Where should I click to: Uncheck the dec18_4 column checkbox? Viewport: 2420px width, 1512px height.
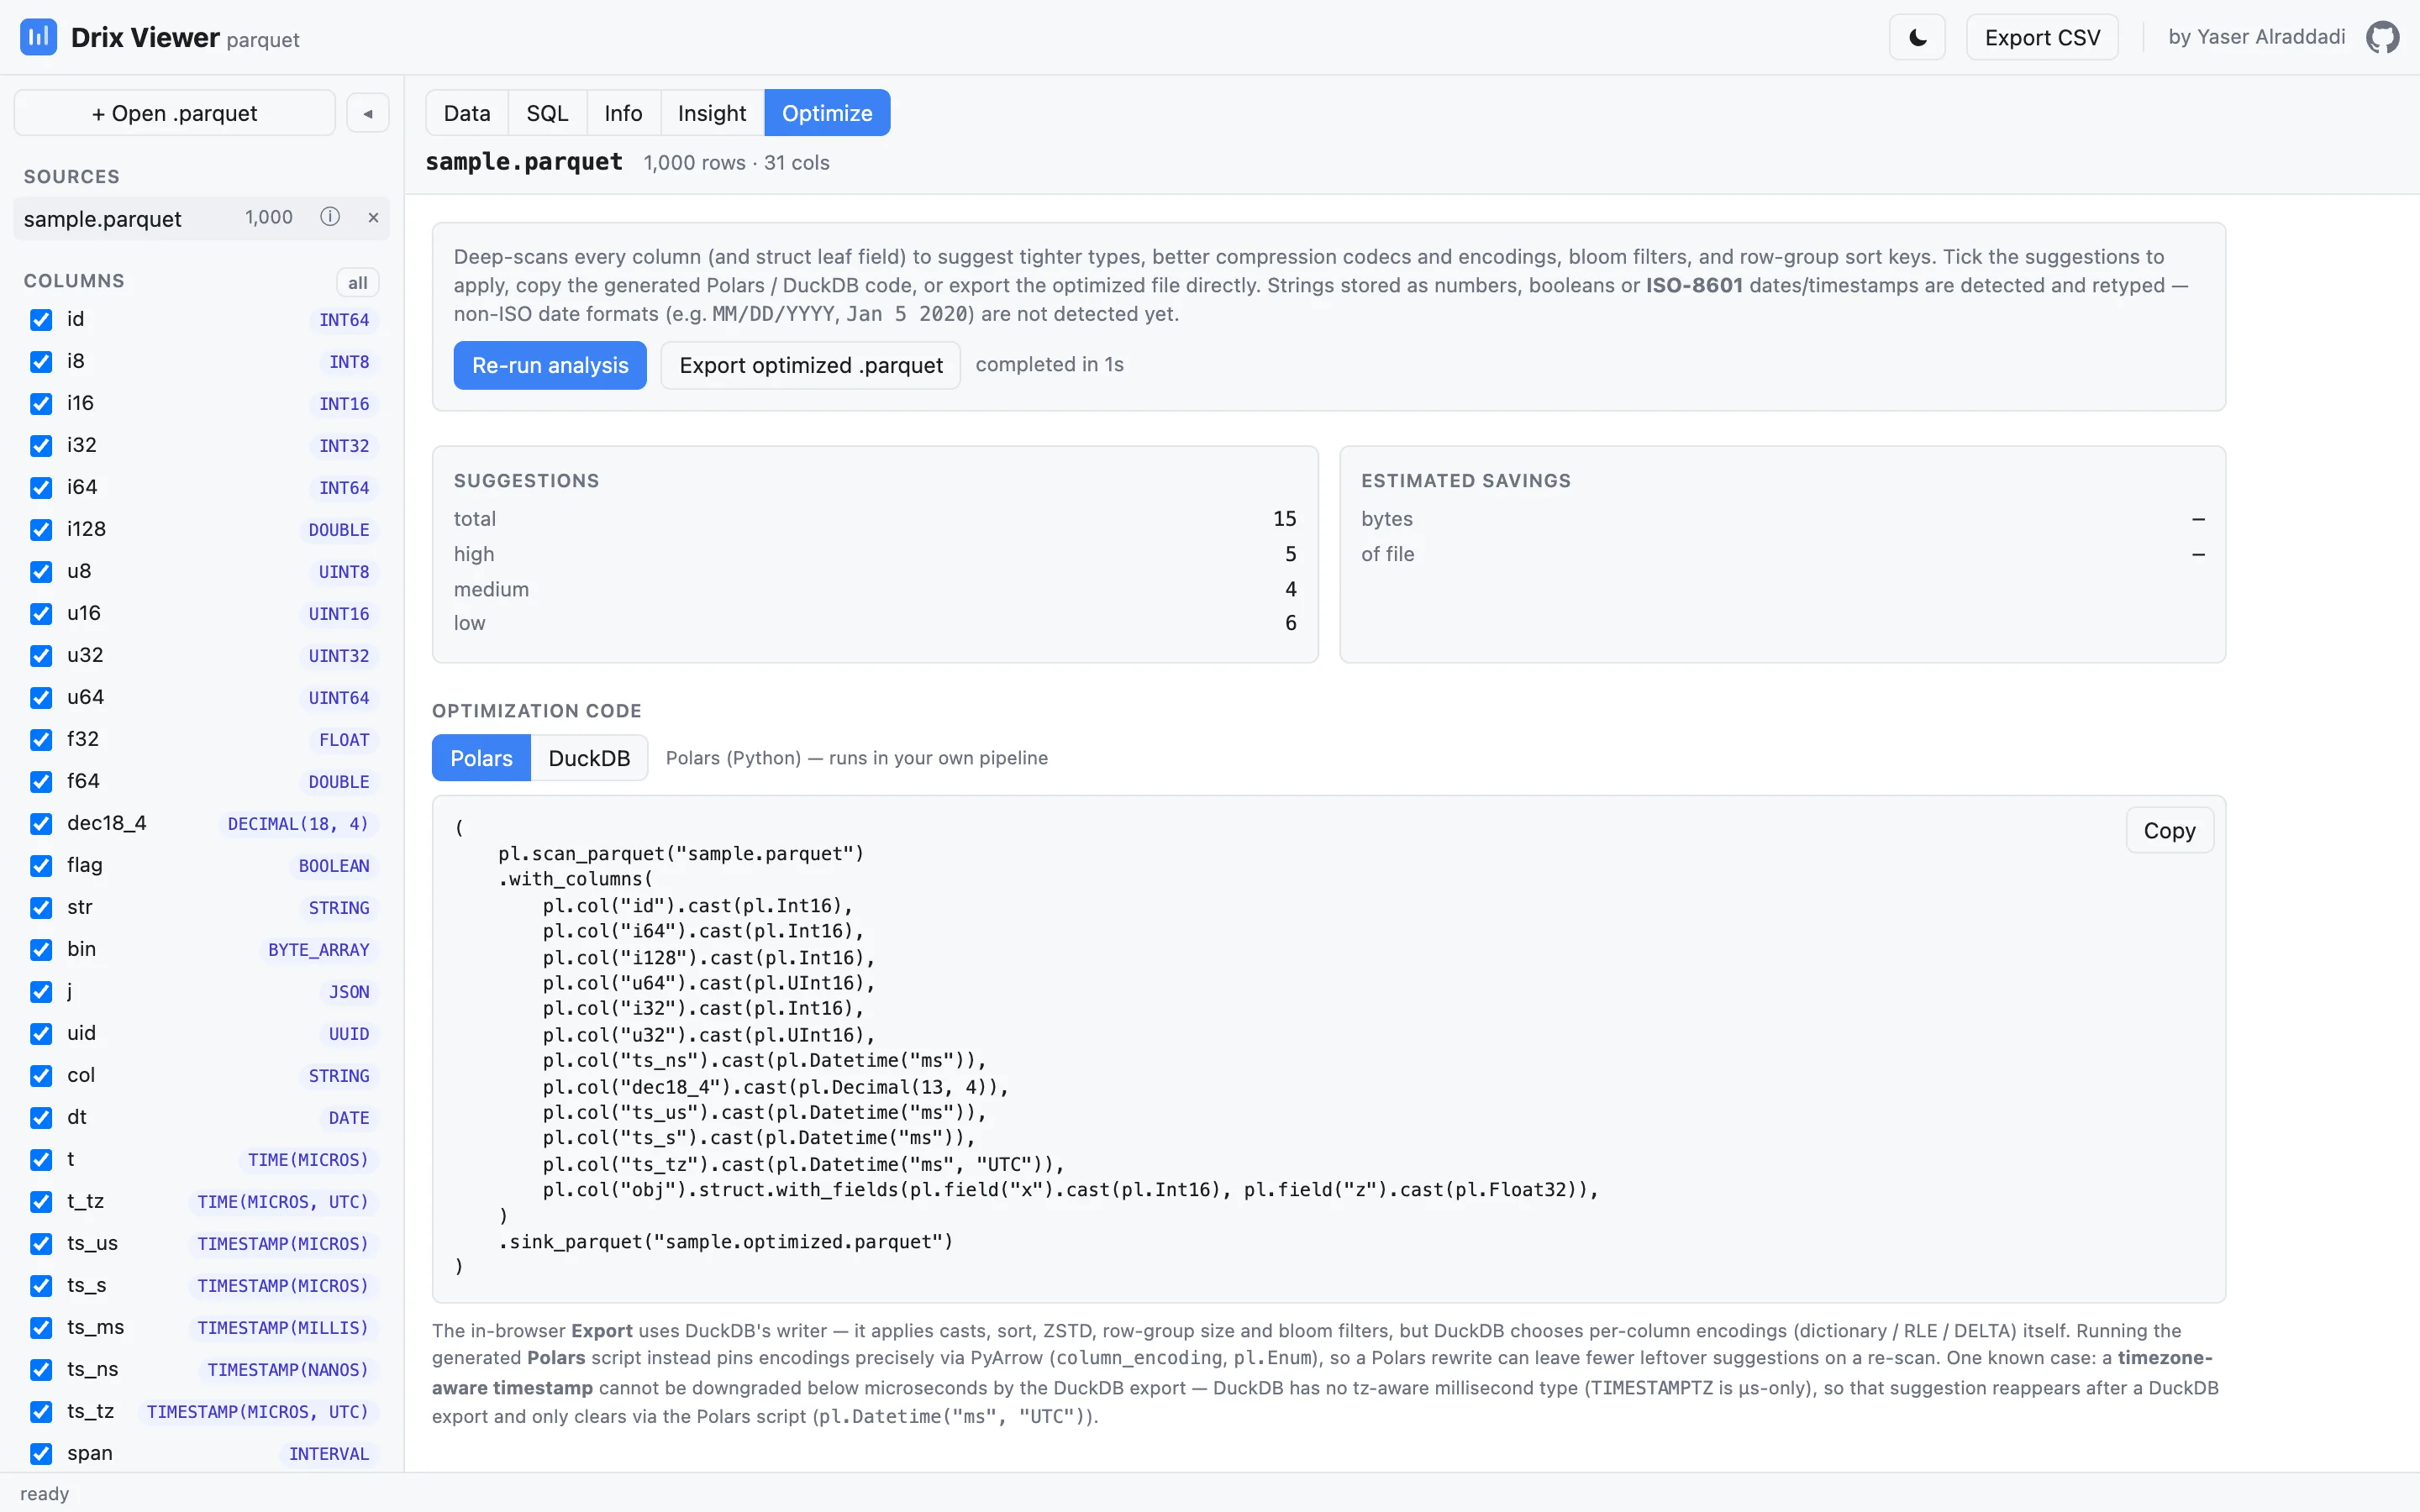[x=41, y=824]
